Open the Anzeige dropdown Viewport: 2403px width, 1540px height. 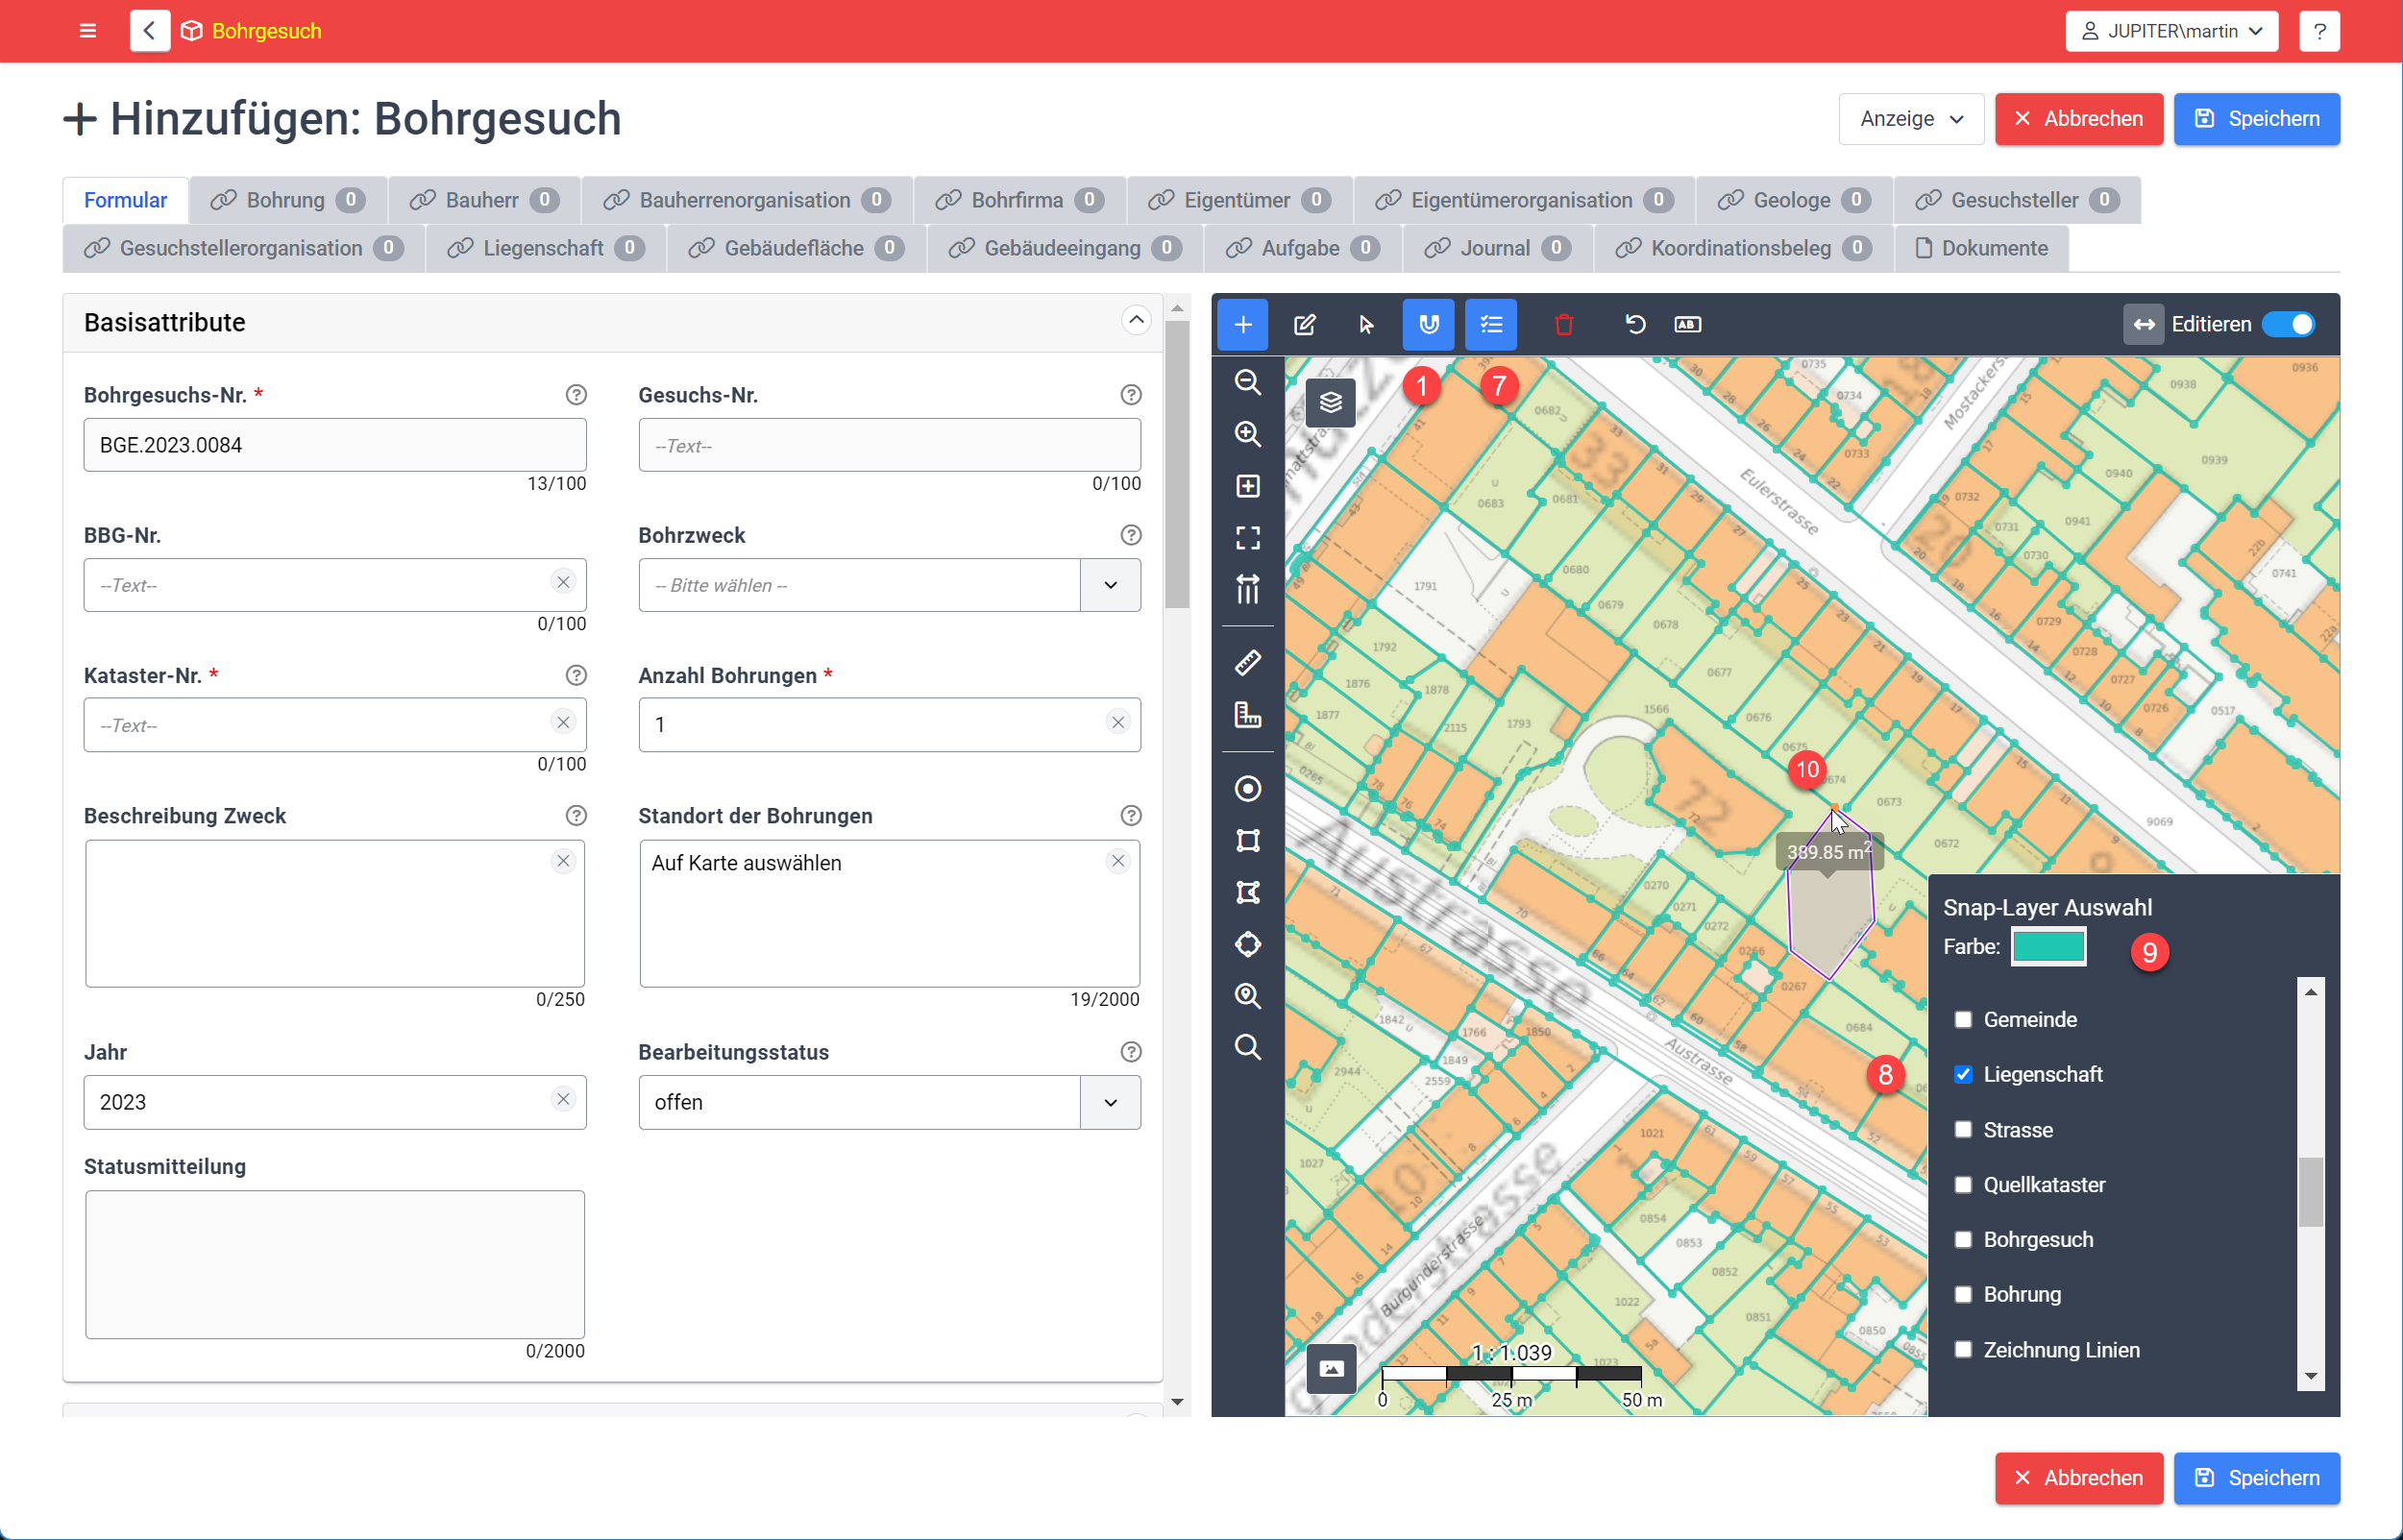pos(1911,119)
